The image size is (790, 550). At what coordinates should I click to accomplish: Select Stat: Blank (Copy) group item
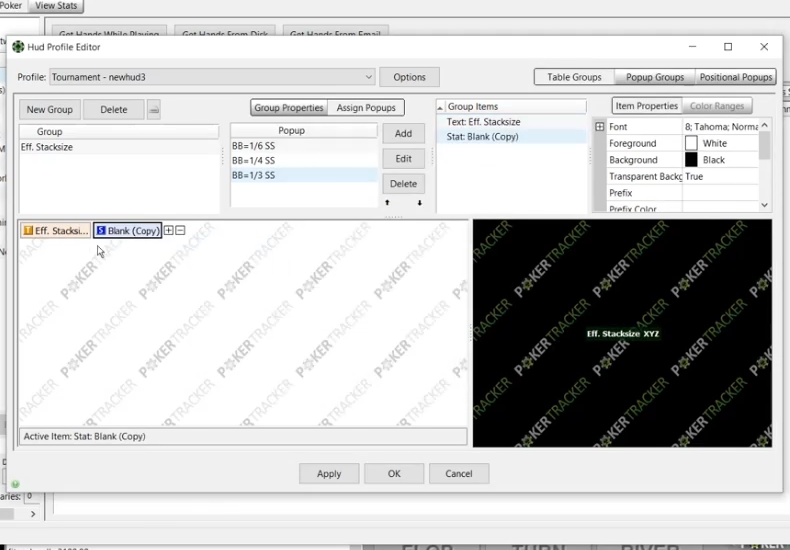pos(511,136)
